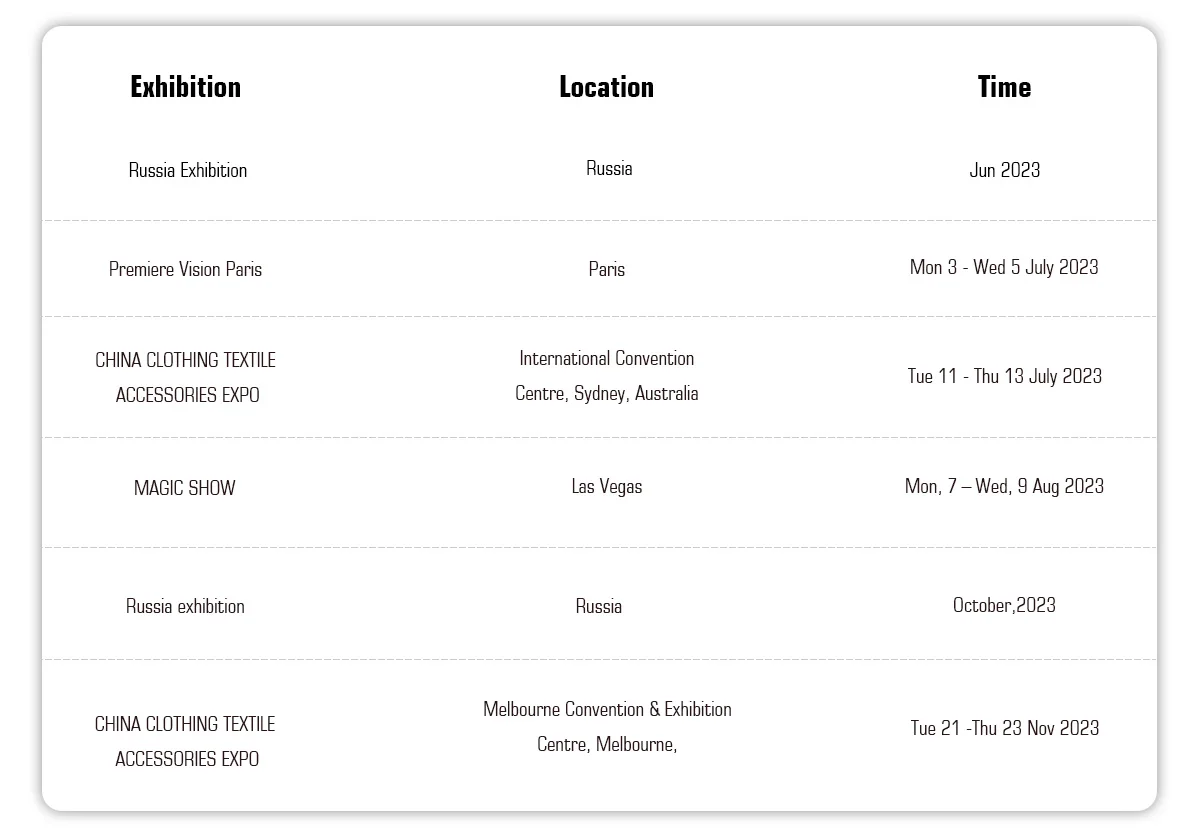Click the Las Vegas location cell
The height and width of the screenshot is (833, 1200).
[x=607, y=487]
